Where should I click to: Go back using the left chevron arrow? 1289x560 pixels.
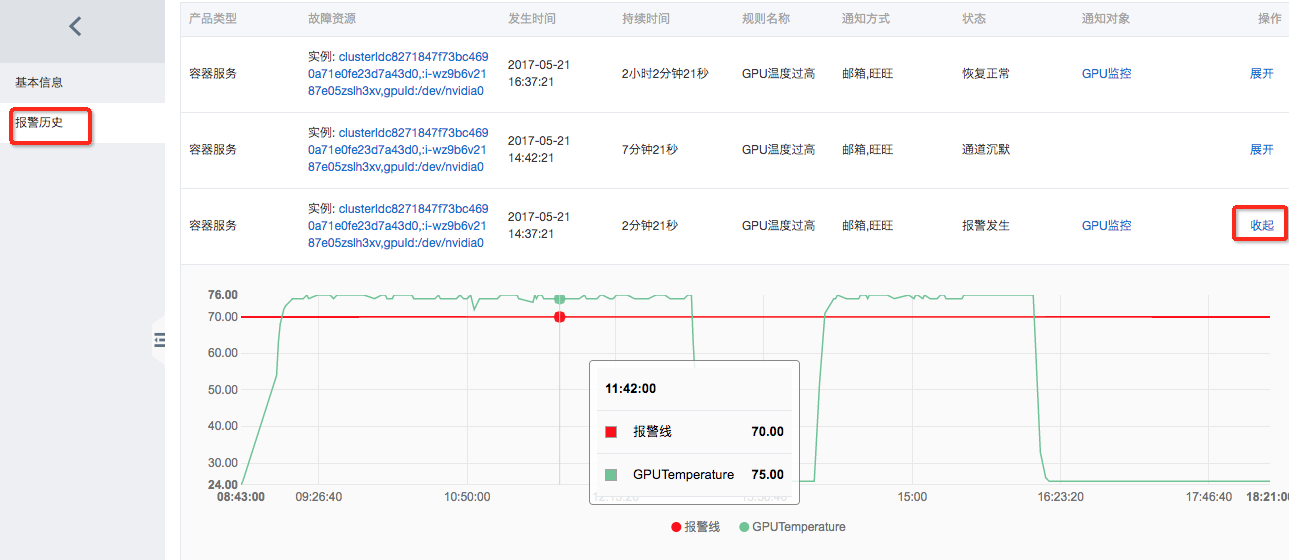click(x=75, y=27)
